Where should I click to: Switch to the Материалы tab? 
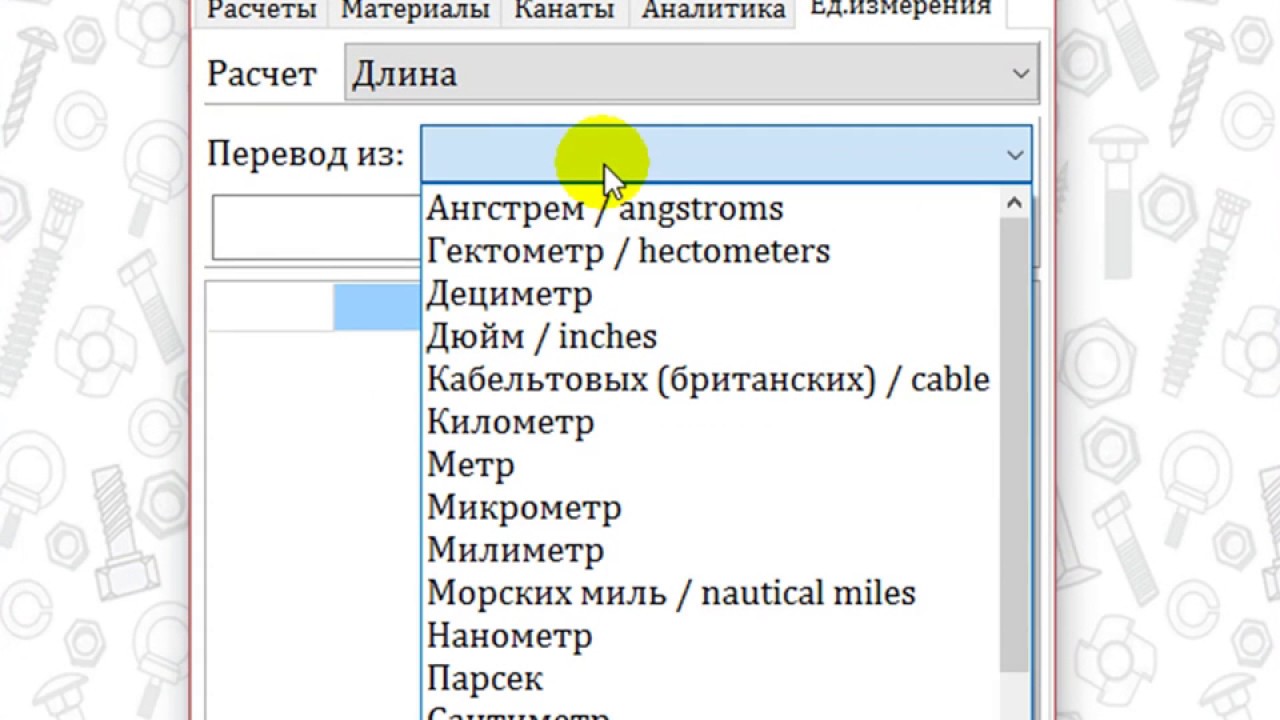click(x=415, y=10)
